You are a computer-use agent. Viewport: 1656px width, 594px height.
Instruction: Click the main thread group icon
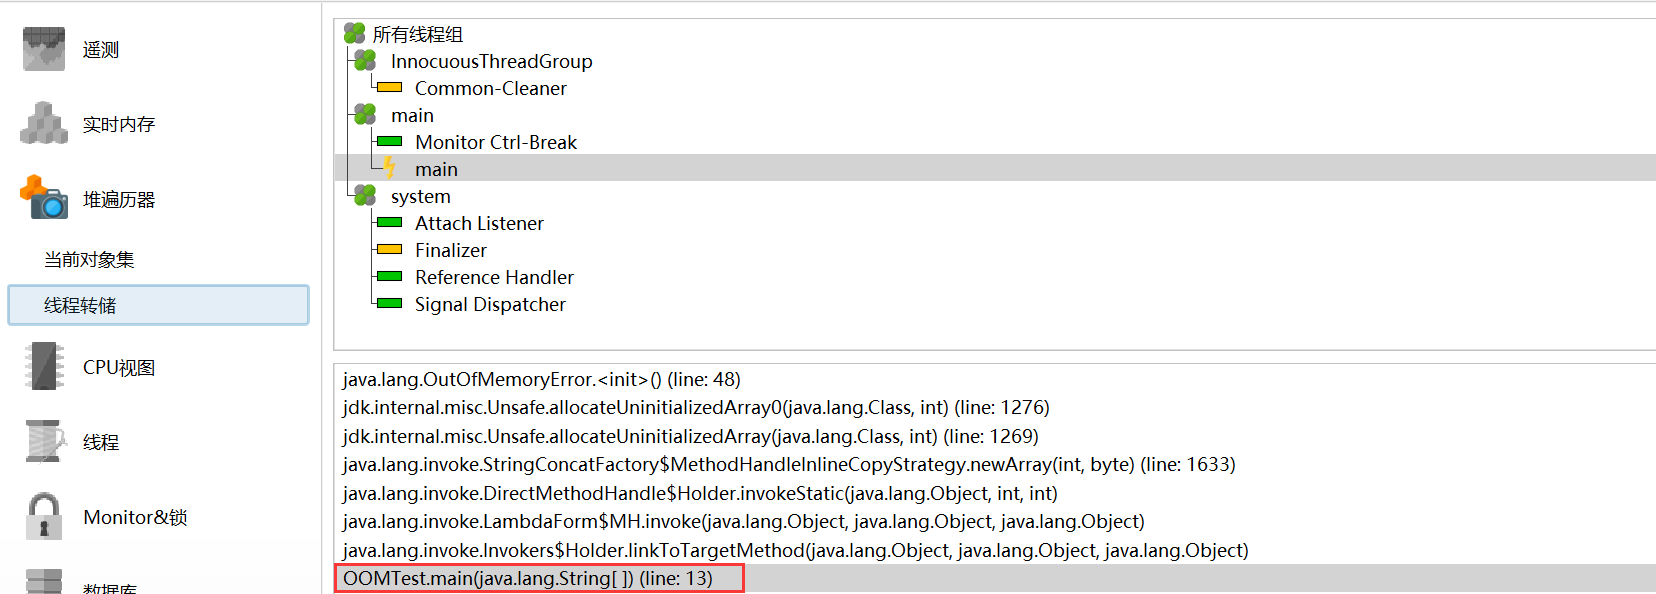click(x=365, y=115)
